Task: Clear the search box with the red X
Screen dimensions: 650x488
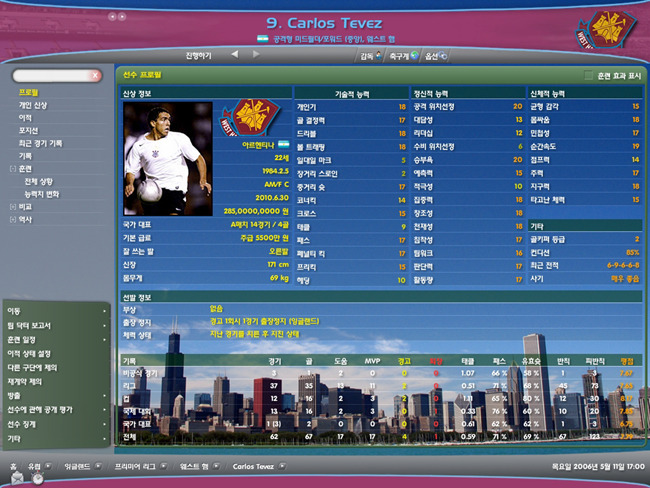Action: pyautogui.click(x=95, y=75)
